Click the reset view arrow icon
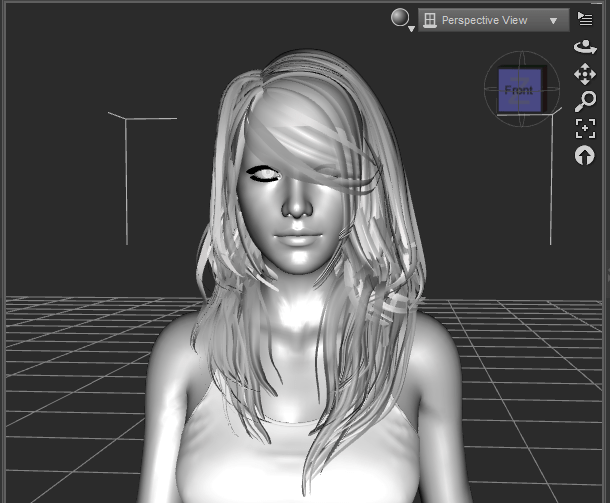Image resolution: width=610 pixels, height=503 pixels. tap(584, 156)
